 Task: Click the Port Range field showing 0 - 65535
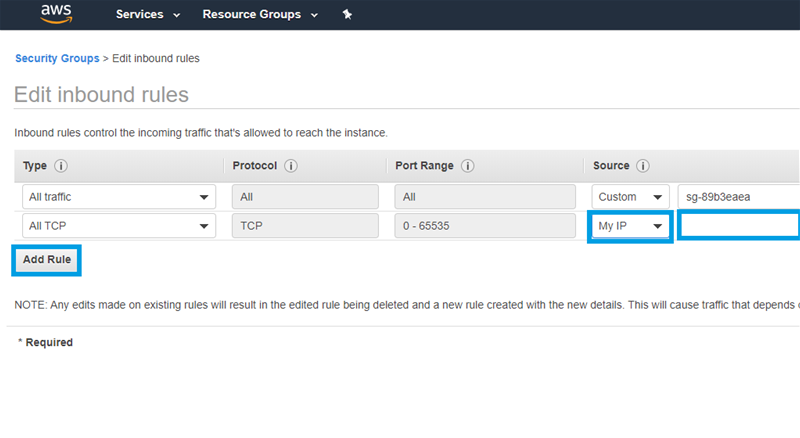point(484,226)
